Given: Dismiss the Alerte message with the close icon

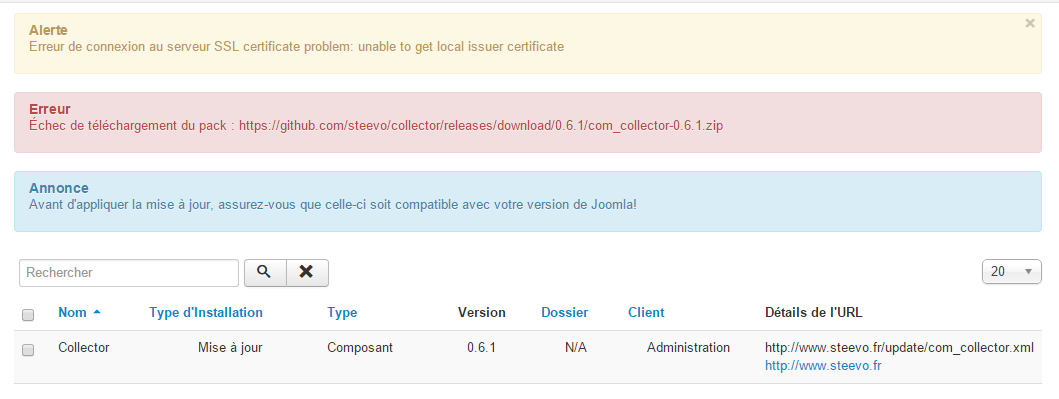Looking at the screenshot, I should click(1029, 23).
